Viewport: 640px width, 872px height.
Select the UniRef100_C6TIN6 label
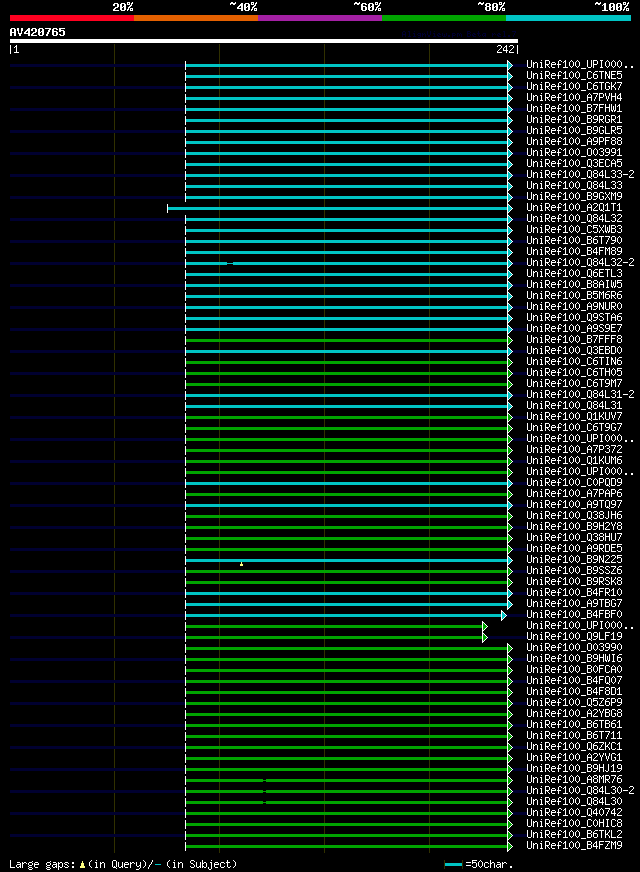(574, 361)
